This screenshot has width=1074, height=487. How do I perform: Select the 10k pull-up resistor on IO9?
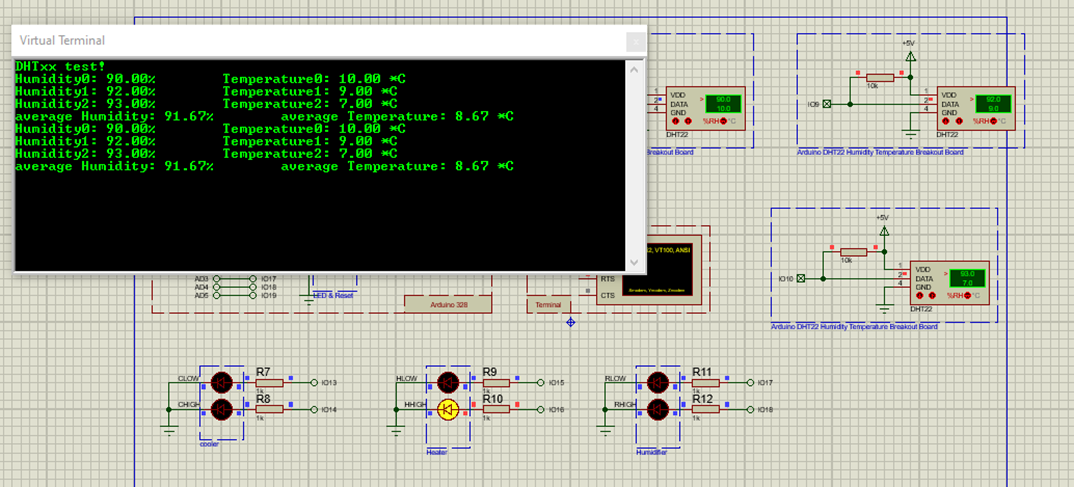[x=880, y=77]
